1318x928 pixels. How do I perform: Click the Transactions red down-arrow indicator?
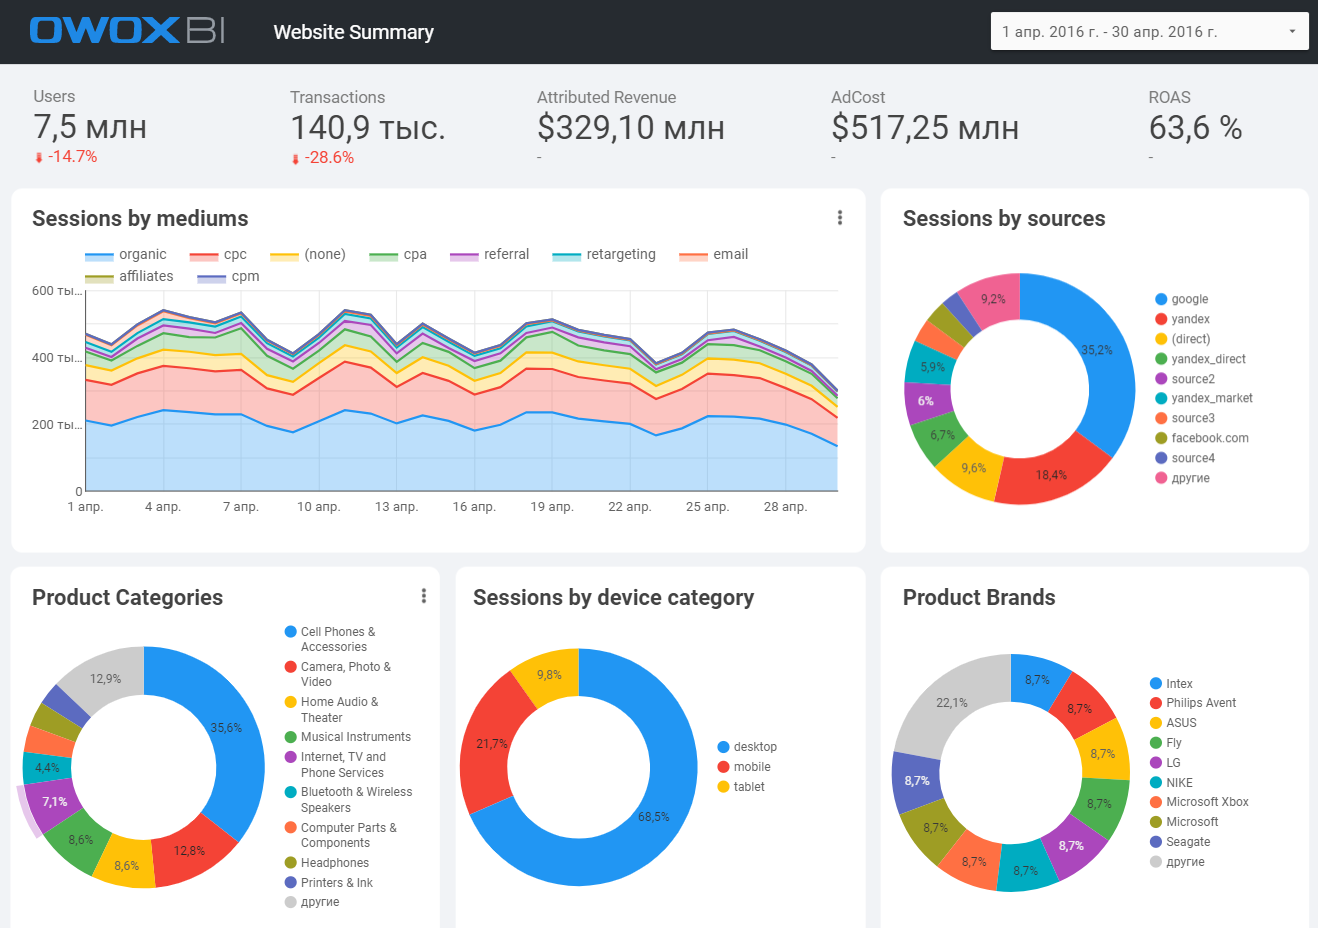click(x=295, y=159)
